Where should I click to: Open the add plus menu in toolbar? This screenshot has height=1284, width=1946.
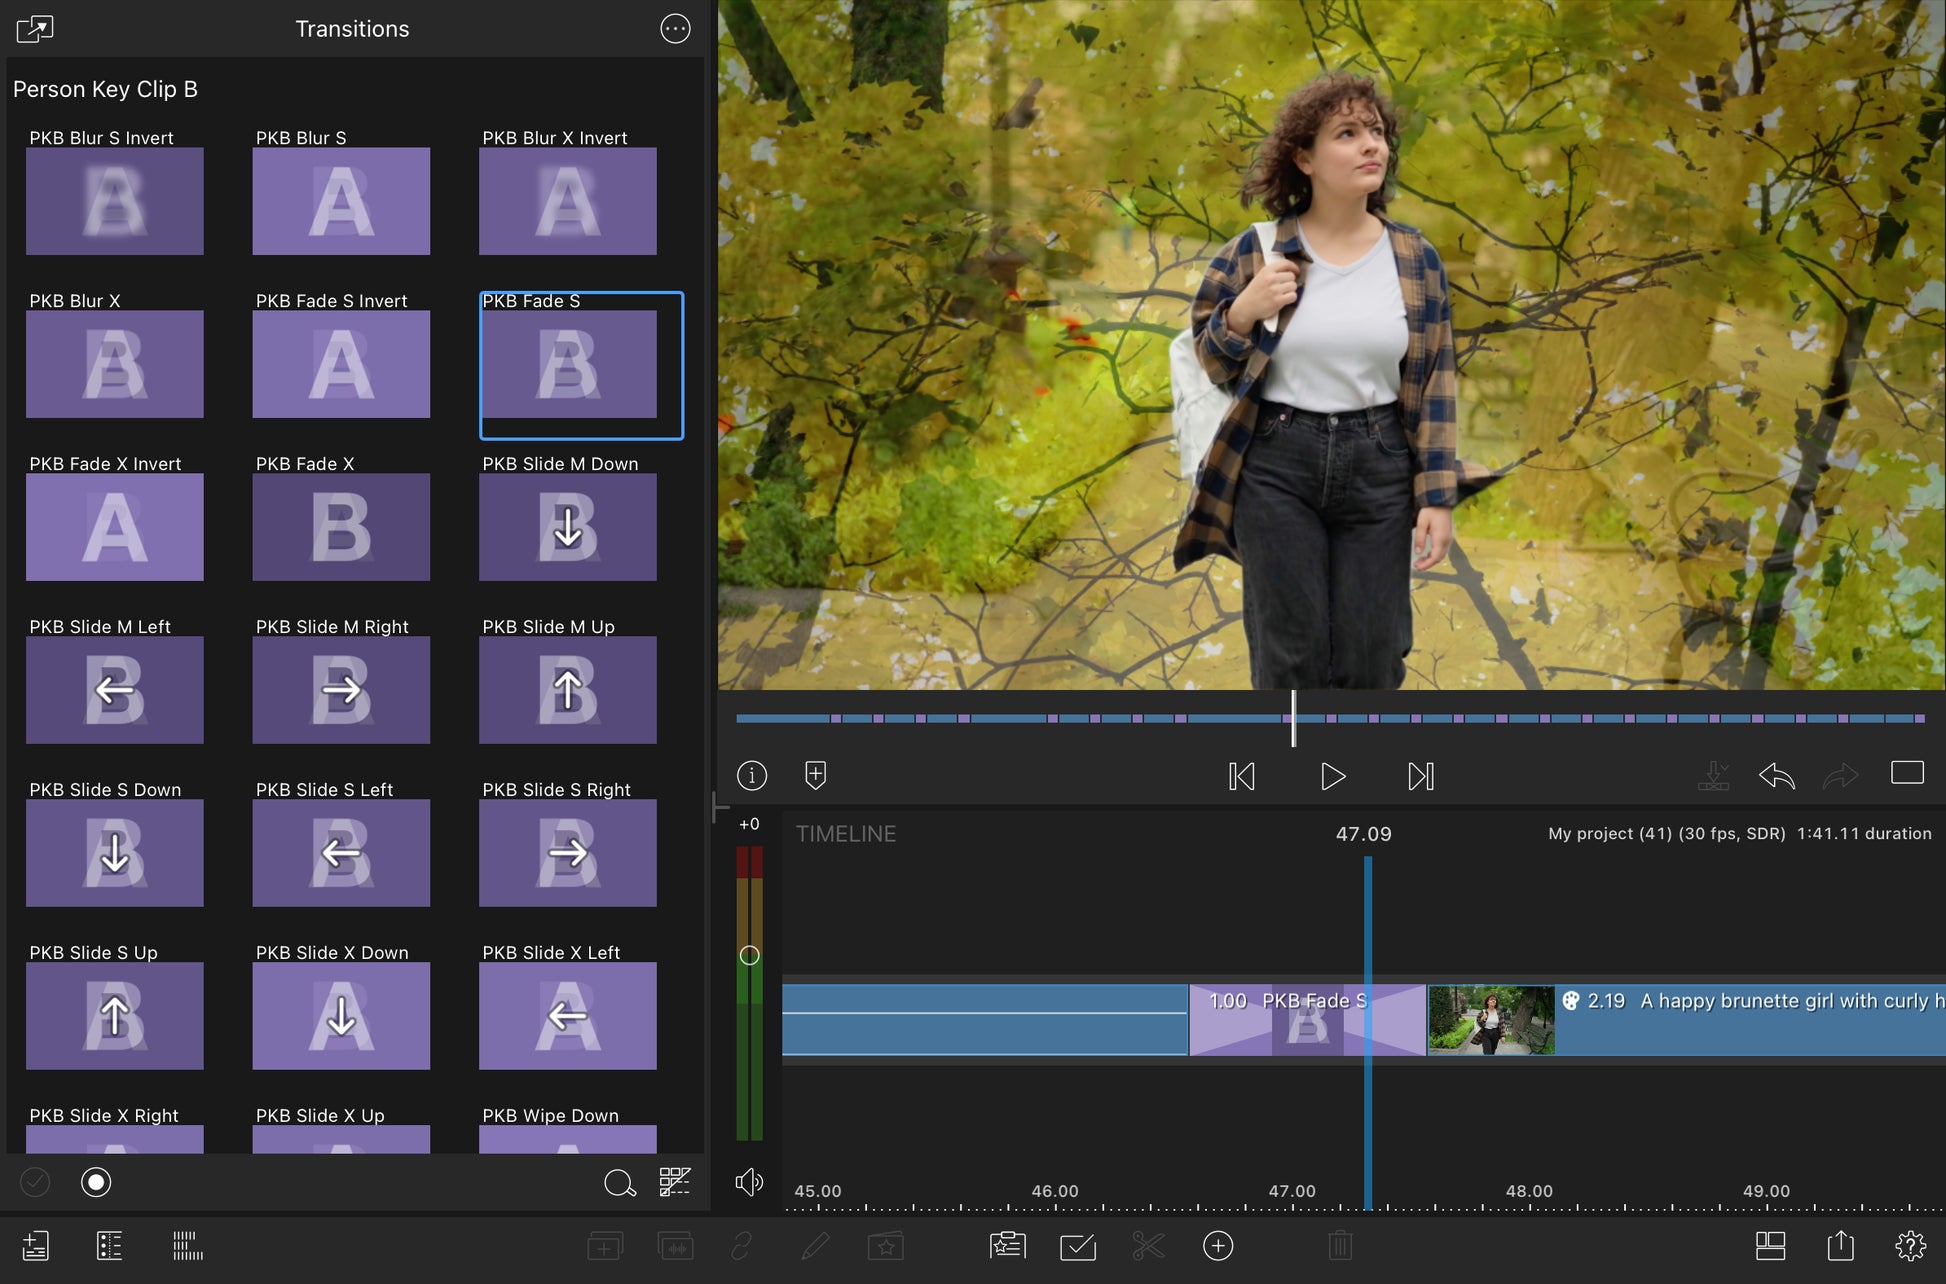click(x=1217, y=1246)
